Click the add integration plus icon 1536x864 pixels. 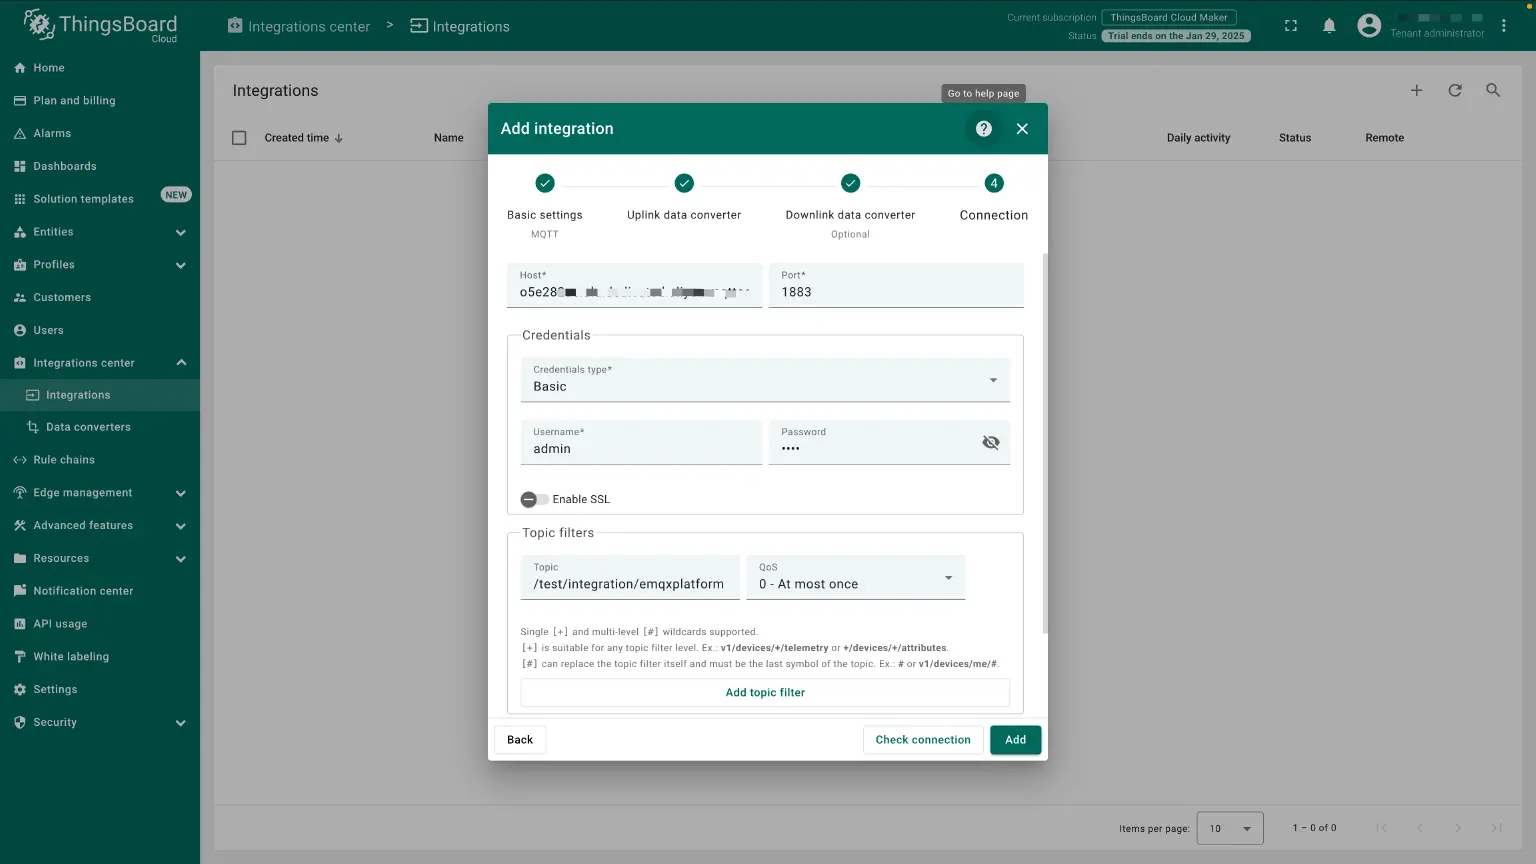(1416, 91)
